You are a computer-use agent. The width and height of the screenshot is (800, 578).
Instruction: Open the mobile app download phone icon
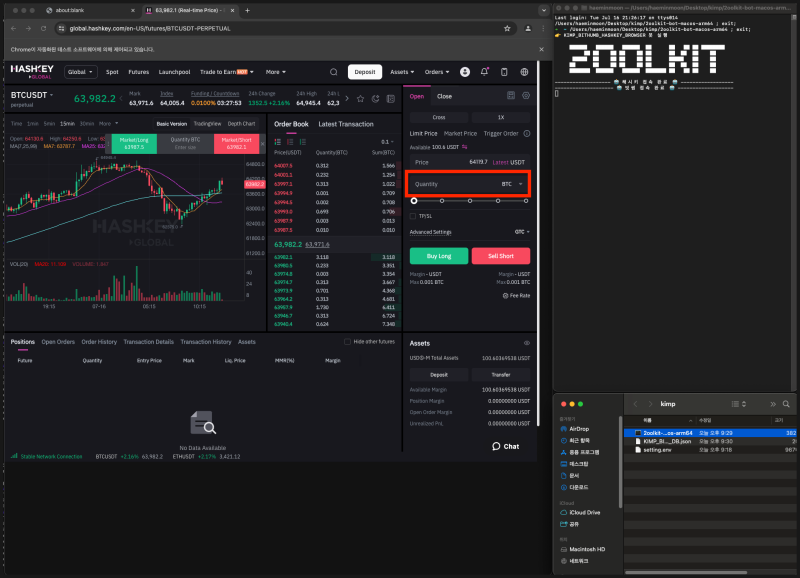point(504,72)
